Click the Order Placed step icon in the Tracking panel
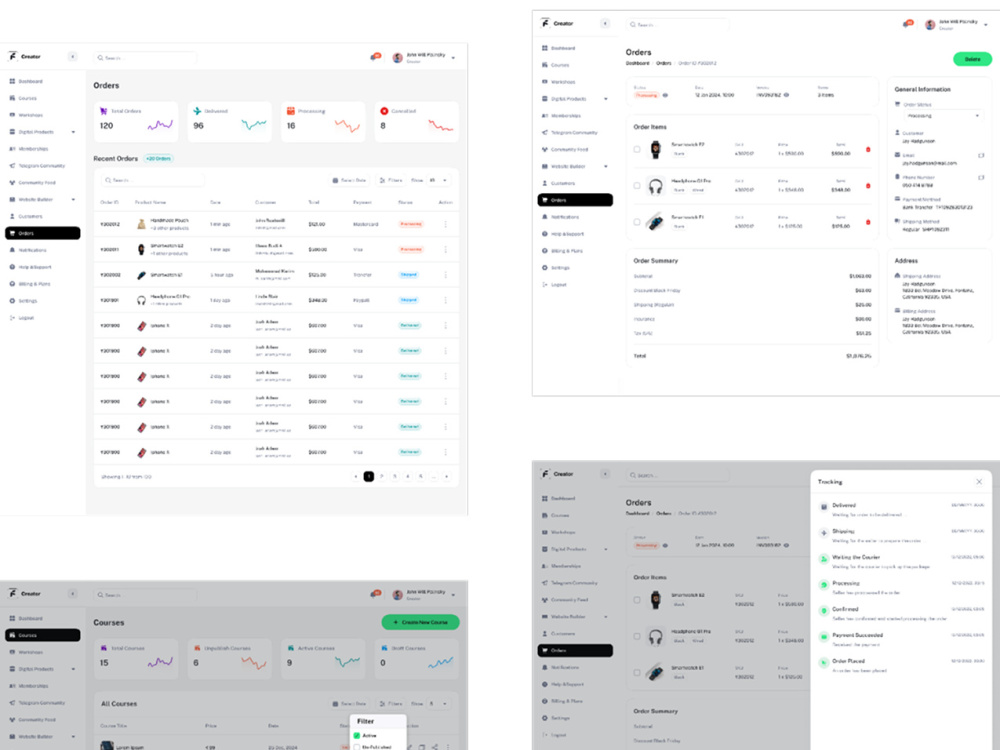 [823, 663]
